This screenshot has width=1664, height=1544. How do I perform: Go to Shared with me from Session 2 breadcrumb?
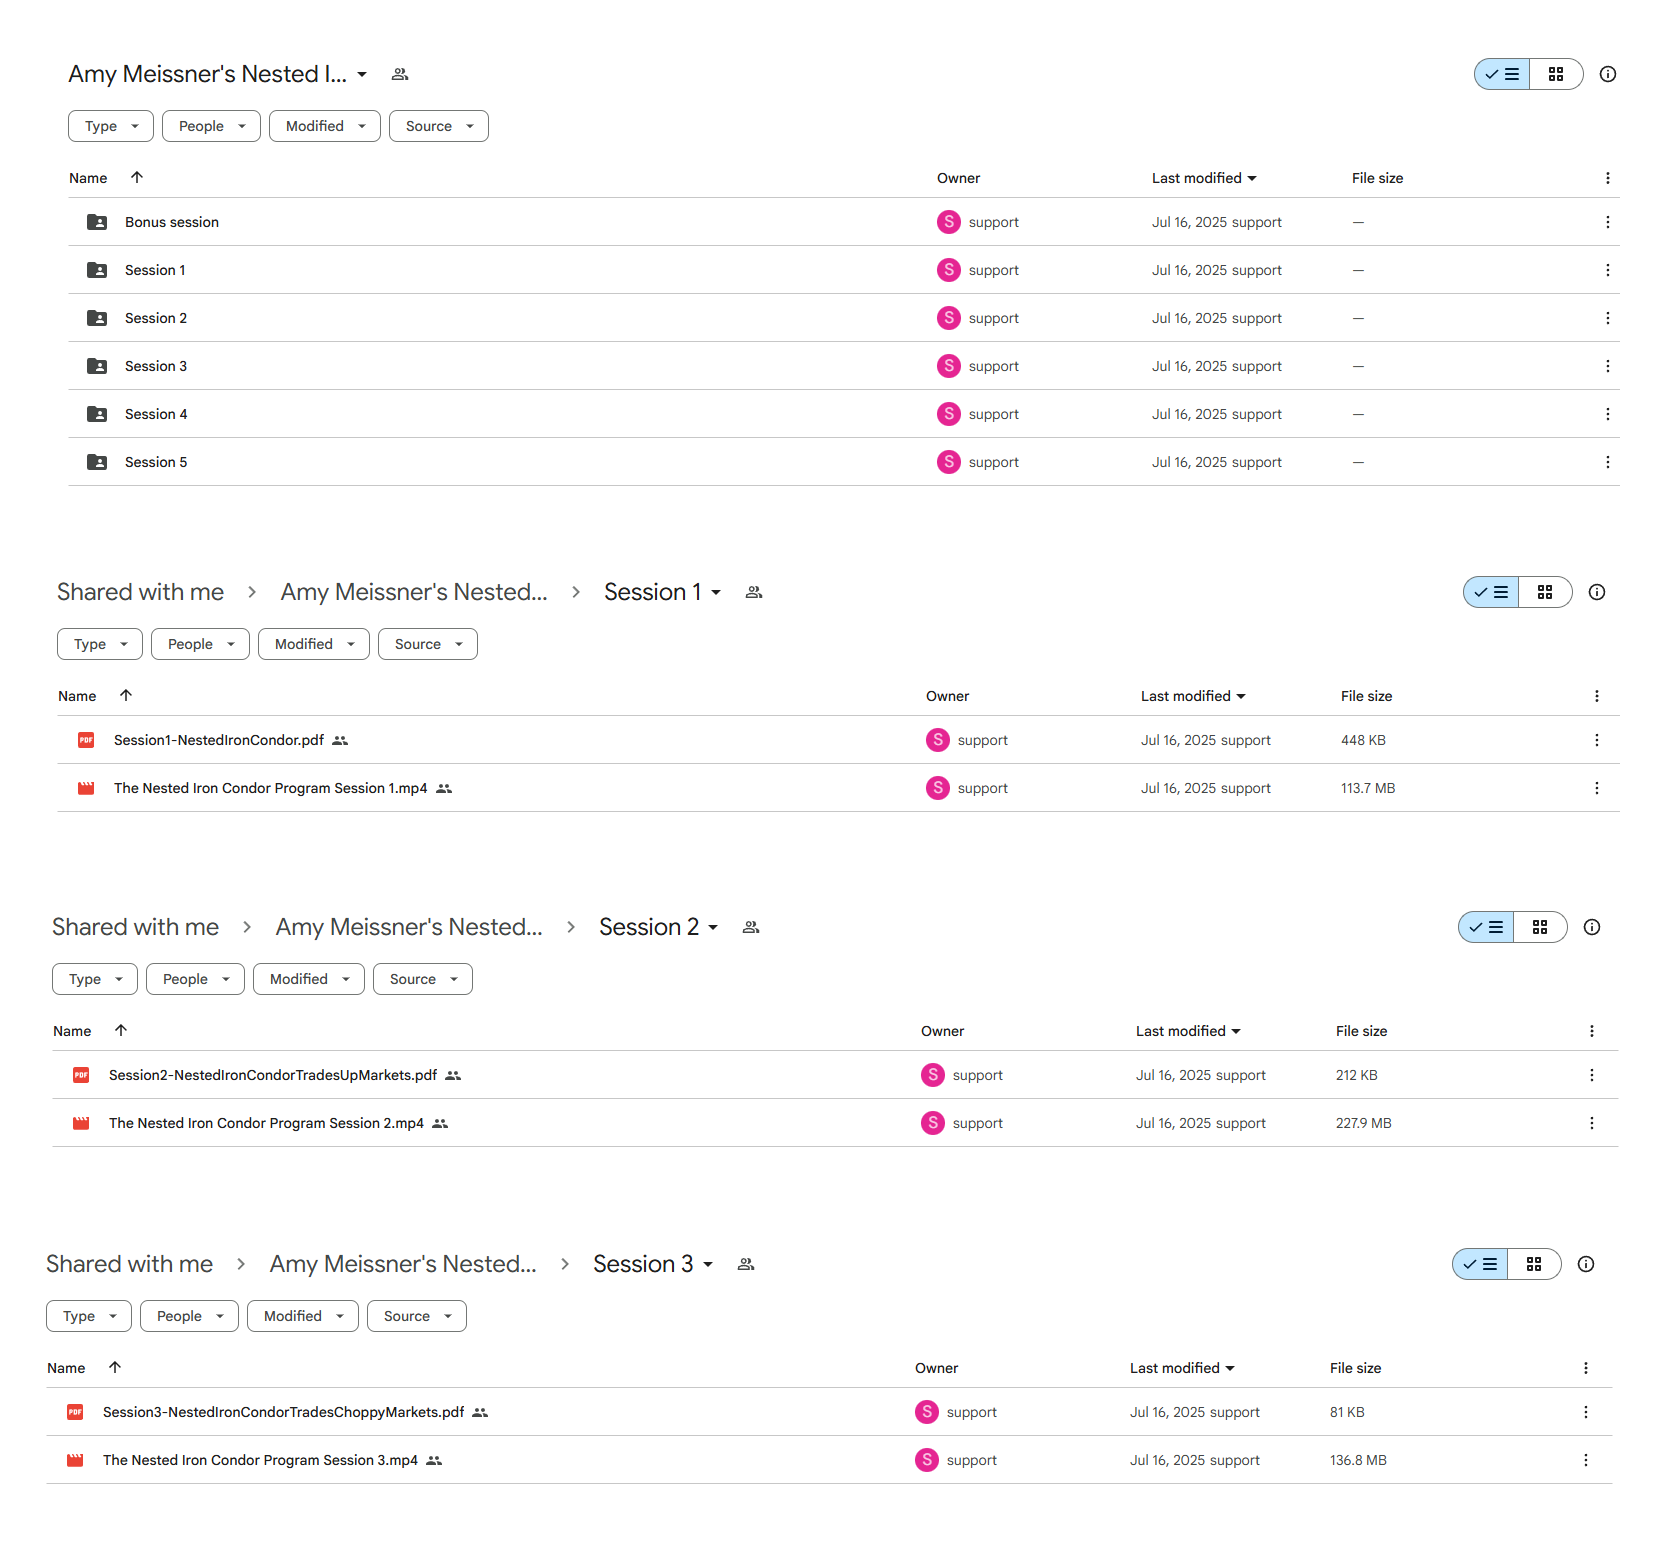point(135,927)
